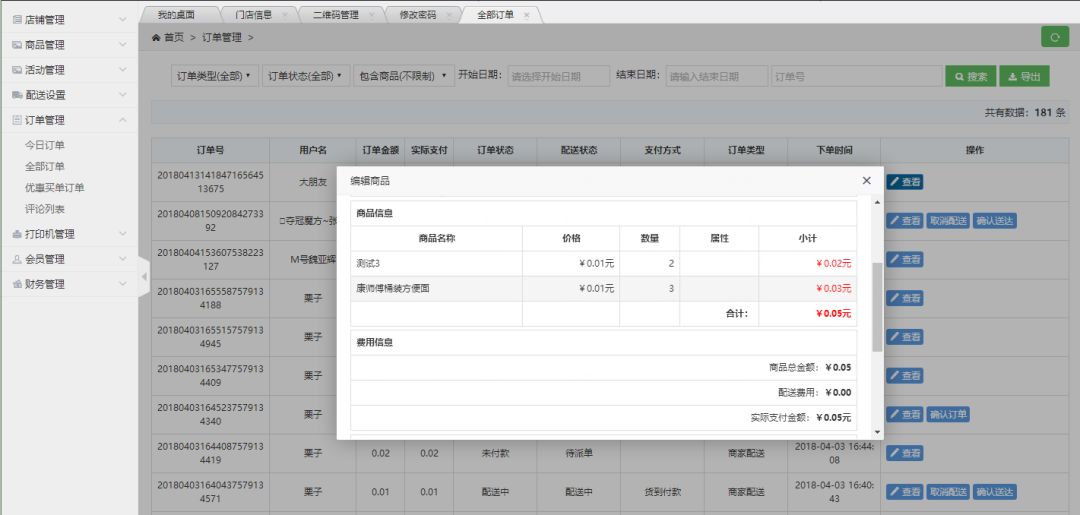Click the 开始日期 date input field
This screenshot has width=1080, height=515.
(x=559, y=76)
